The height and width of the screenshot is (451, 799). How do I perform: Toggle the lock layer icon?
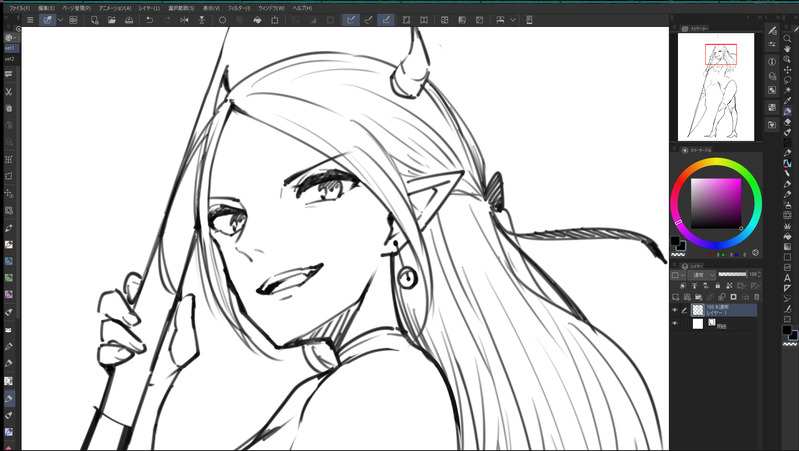click(717, 286)
